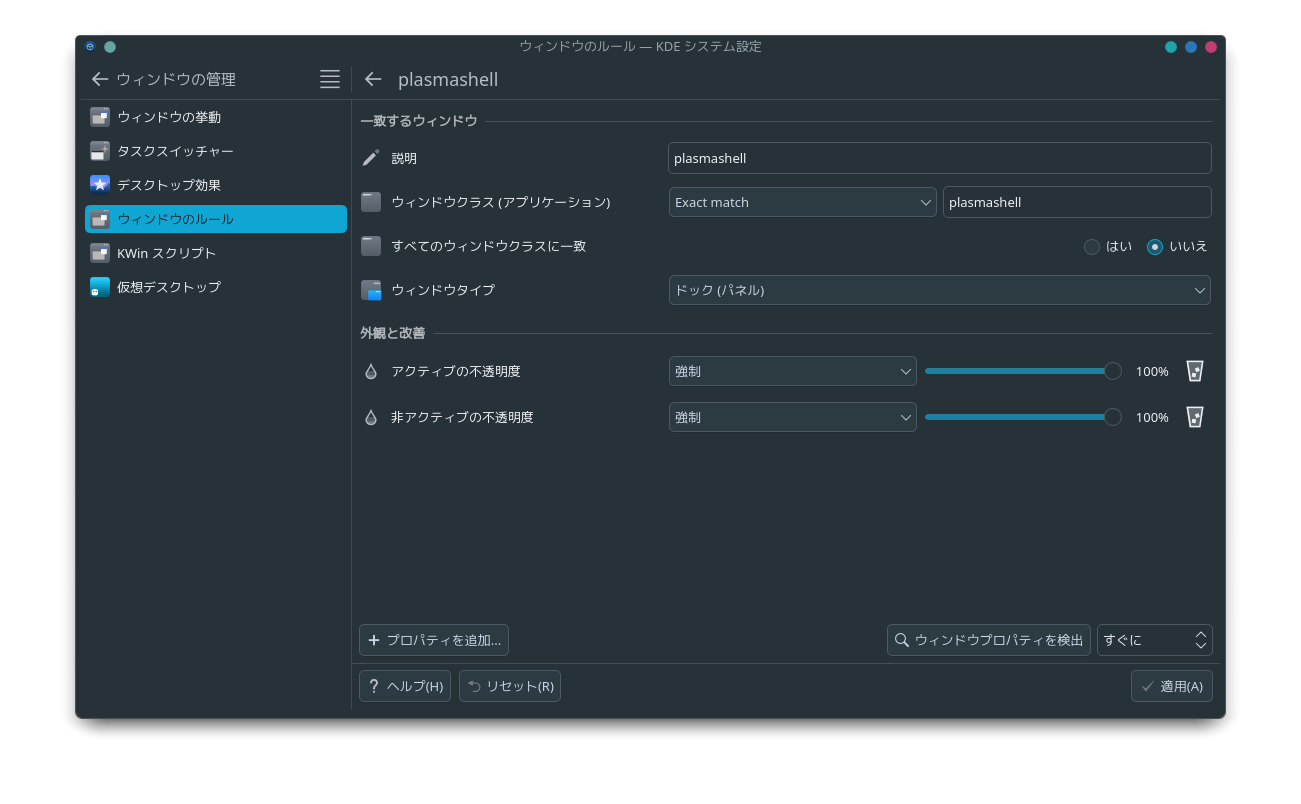
Task: Open ウィンドウの挙動 in the sidebar
Action: pyautogui.click(x=168, y=117)
